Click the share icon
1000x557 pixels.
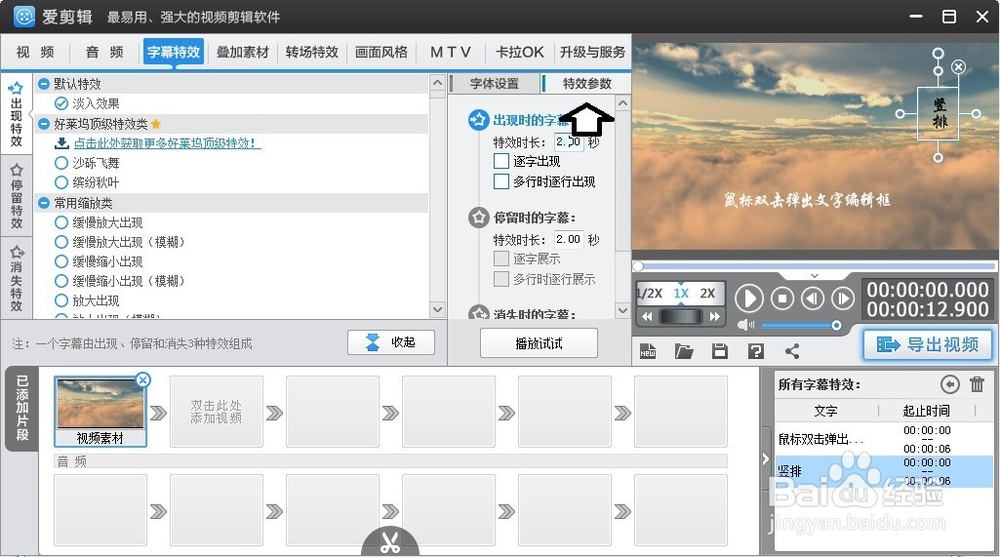(792, 351)
